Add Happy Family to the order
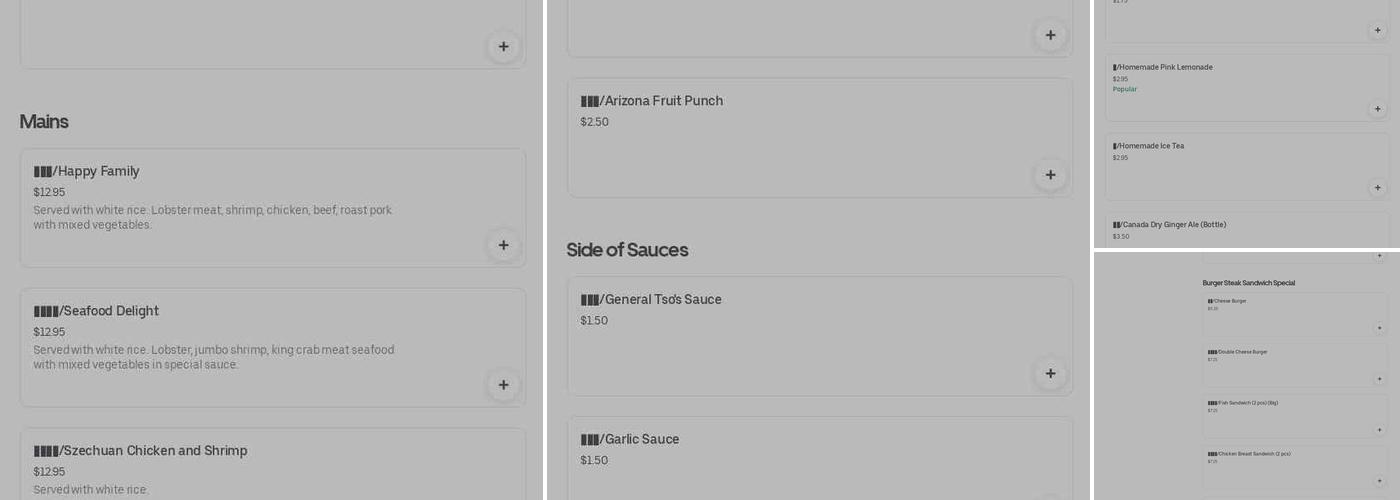 [x=503, y=245]
